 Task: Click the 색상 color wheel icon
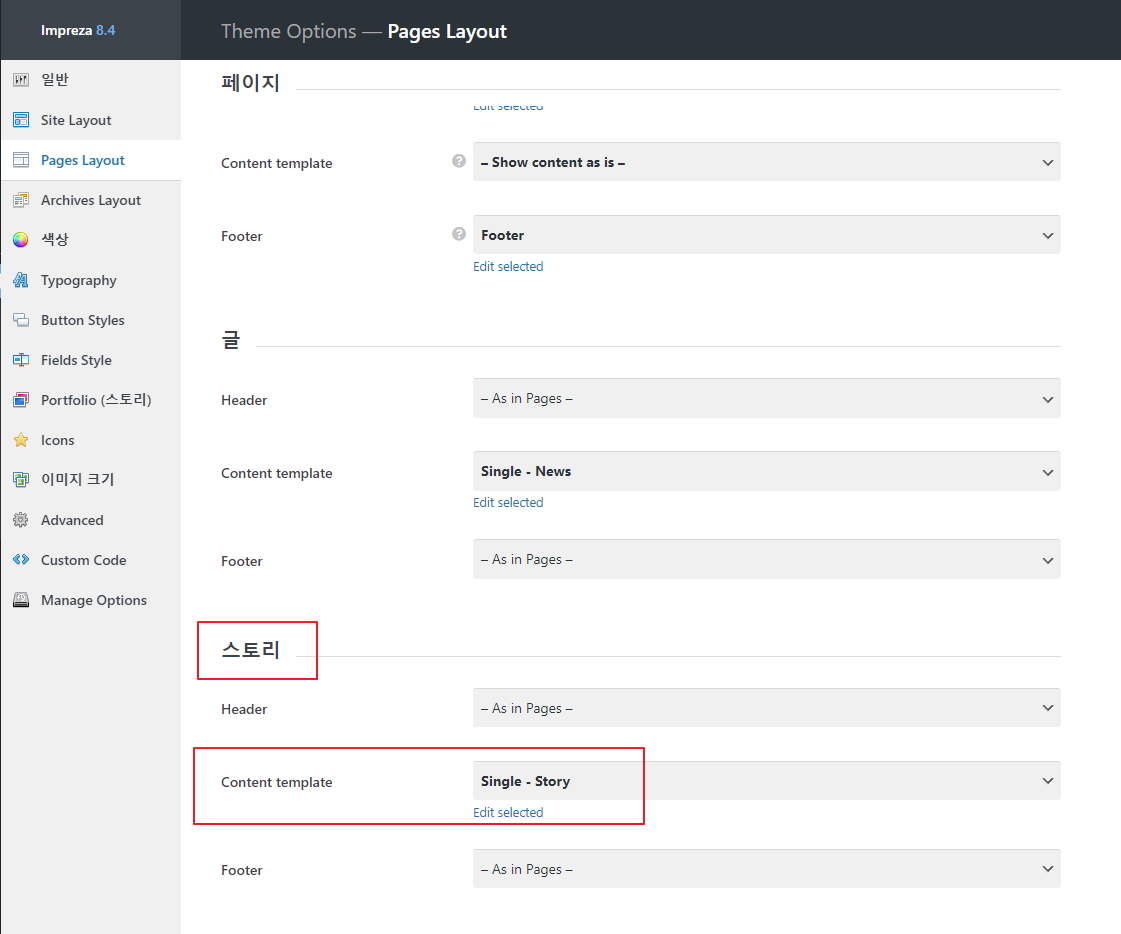coord(21,240)
